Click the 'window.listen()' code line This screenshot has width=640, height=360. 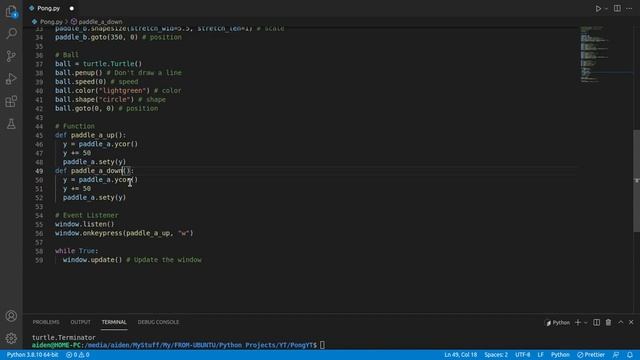click(84, 224)
